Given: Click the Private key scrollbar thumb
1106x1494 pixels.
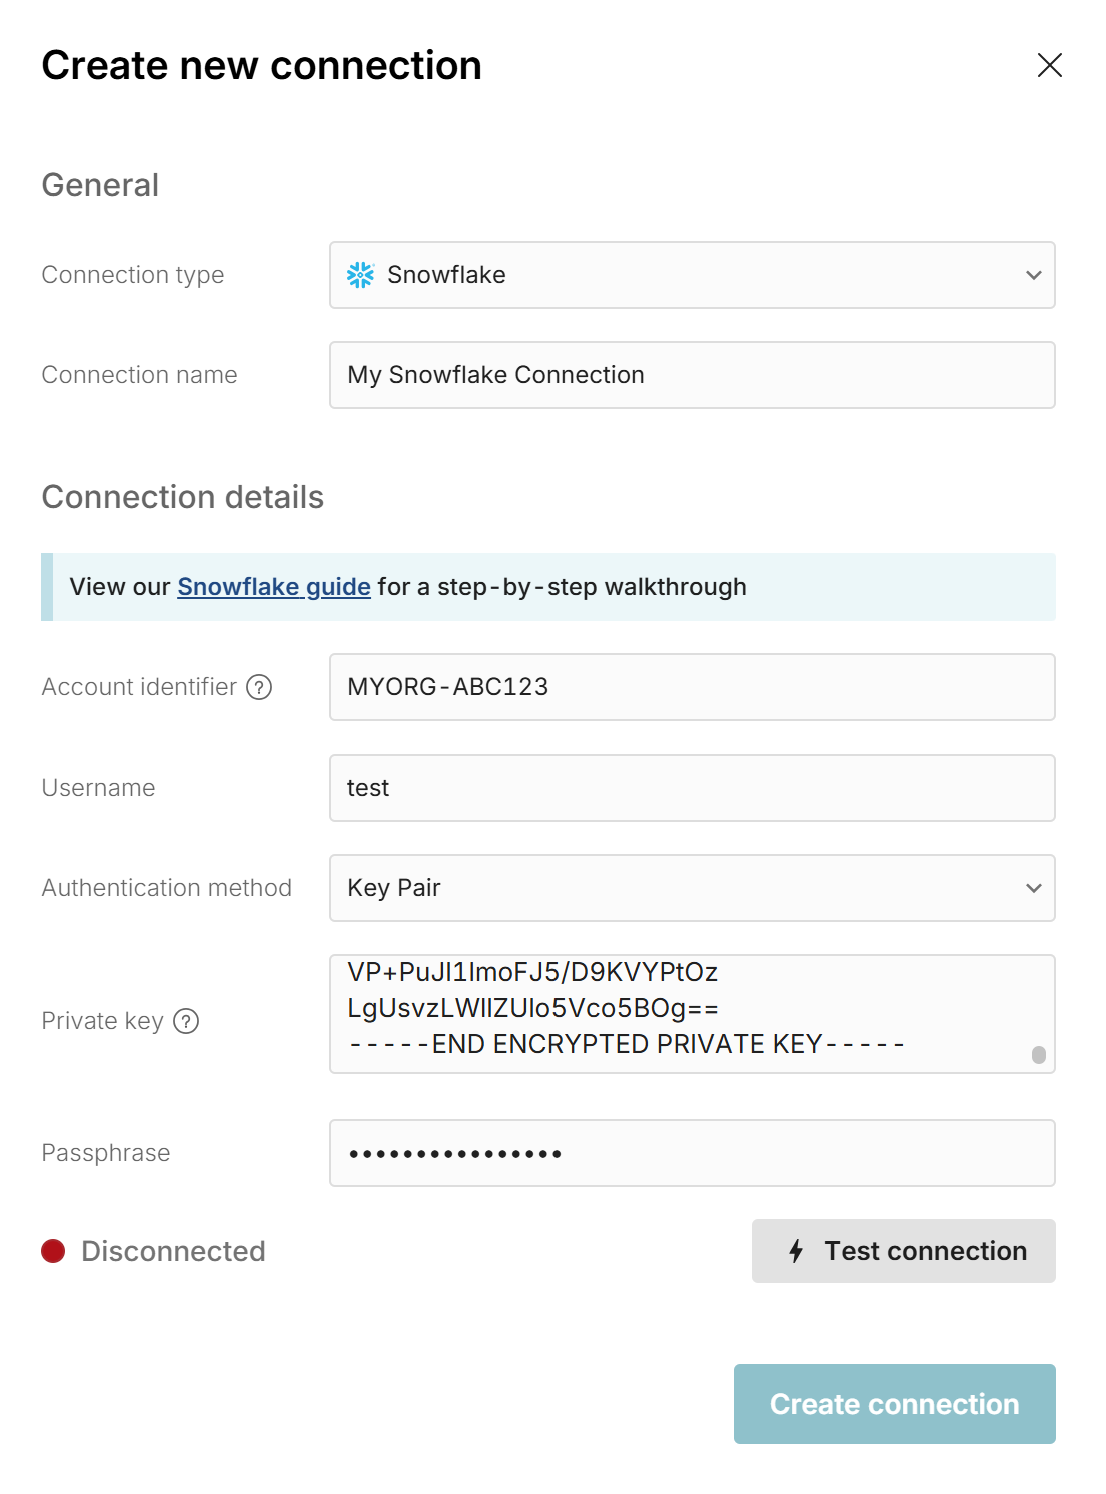Looking at the screenshot, I should point(1039,1055).
